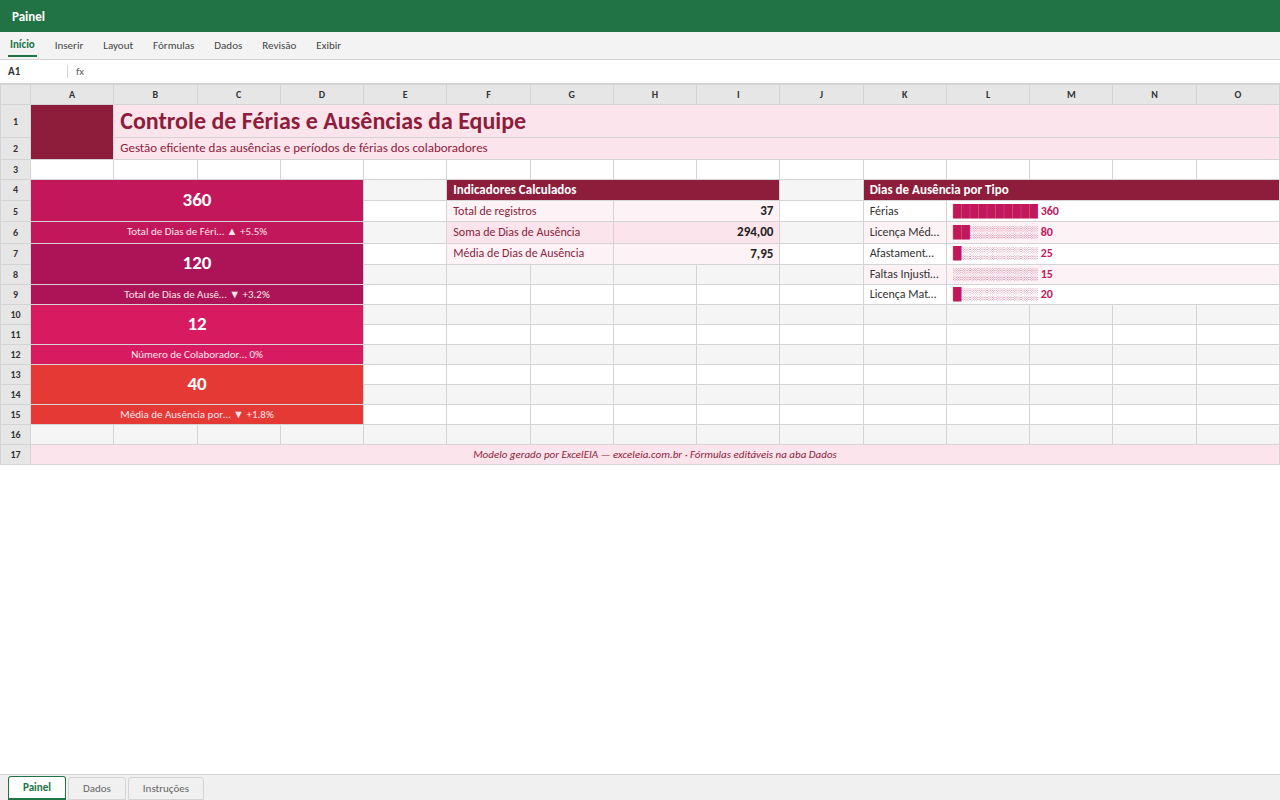The width and height of the screenshot is (1280, 800).
Task: Select the dark maroon logo cell A1
Action: tap(72, 132)
